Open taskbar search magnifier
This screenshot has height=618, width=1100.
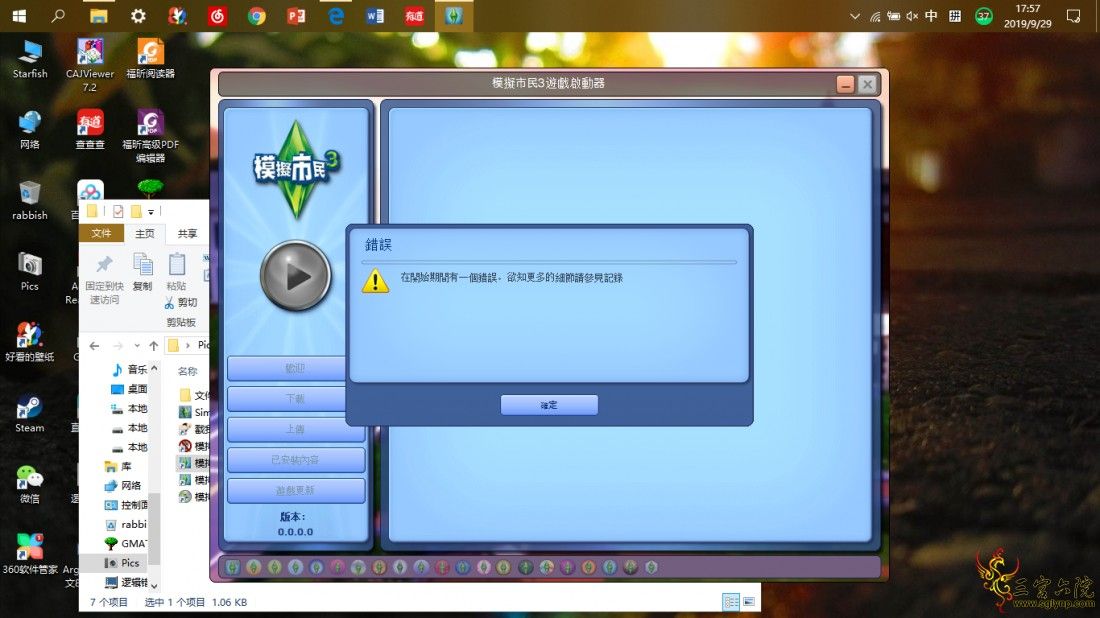(58, 16)
